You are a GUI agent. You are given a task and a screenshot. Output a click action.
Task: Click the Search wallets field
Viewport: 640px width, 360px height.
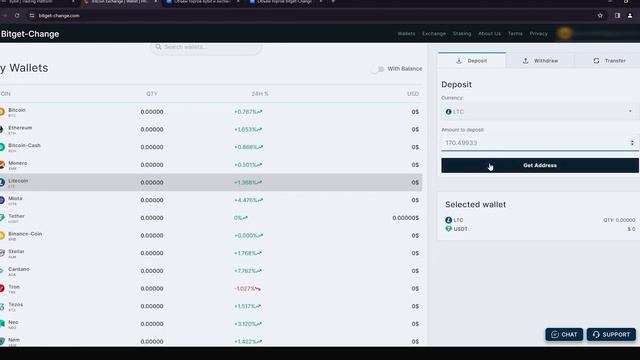tap(206, 47)
